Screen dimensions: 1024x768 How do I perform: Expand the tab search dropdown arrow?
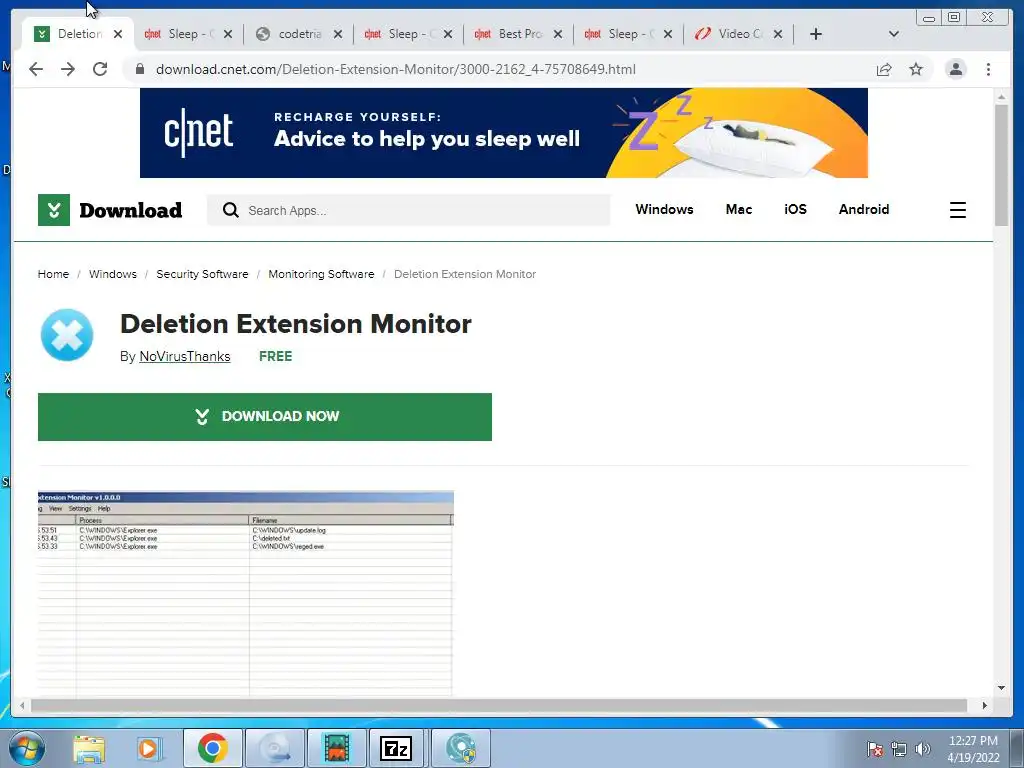pos(894,34)
